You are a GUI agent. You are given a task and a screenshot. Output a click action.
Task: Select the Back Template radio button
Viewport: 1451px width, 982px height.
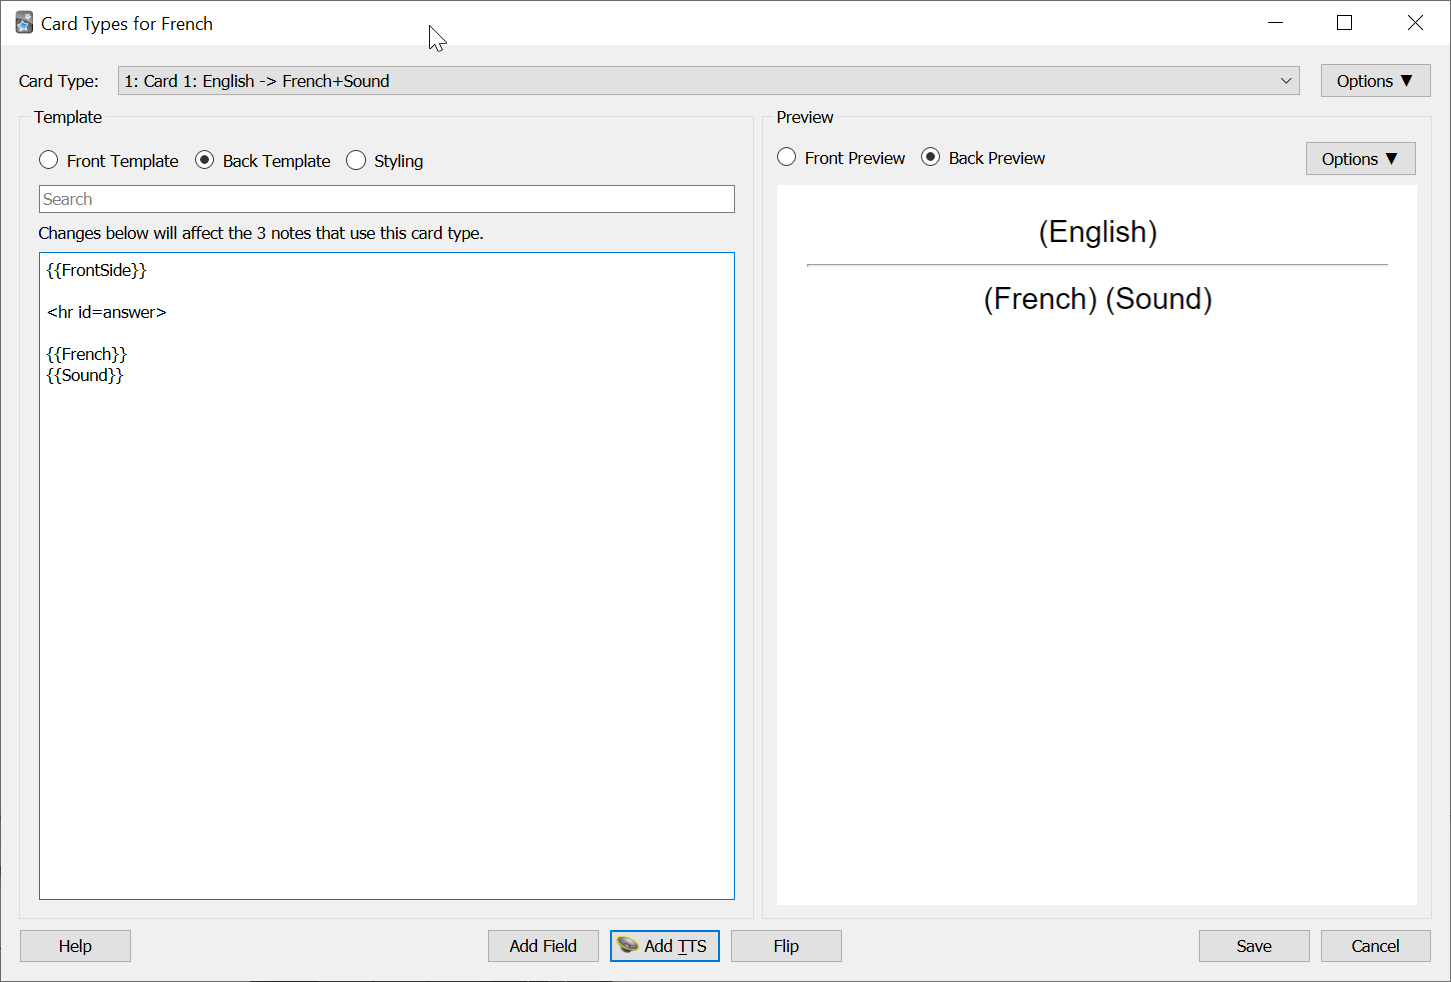pos(204,160)
